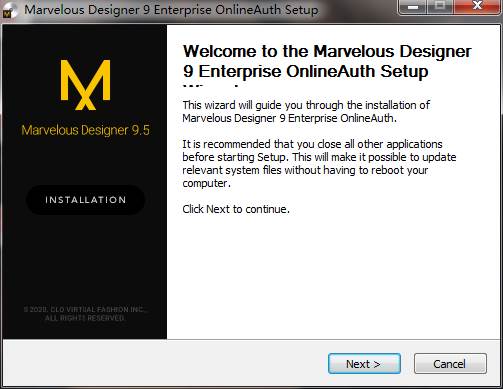Close the setup window
This screenshot has width=503, height=389.
pos(477,6)
